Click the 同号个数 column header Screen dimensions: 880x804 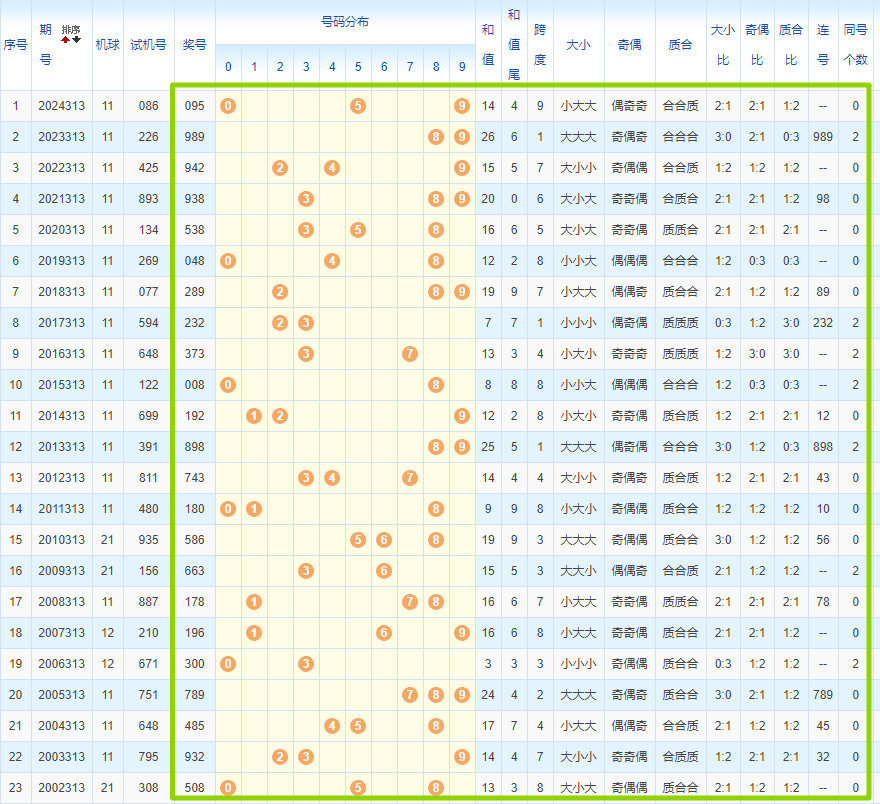(855, 45)
